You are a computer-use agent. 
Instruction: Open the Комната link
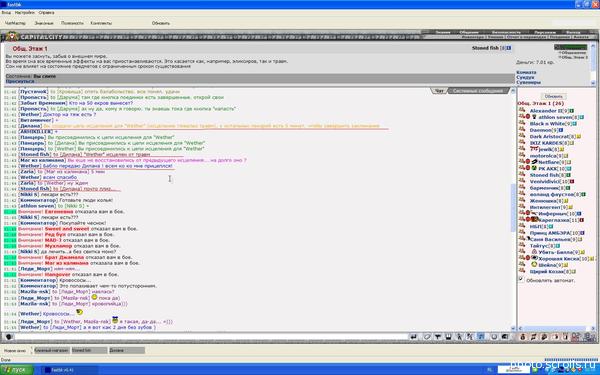point(527,73)
